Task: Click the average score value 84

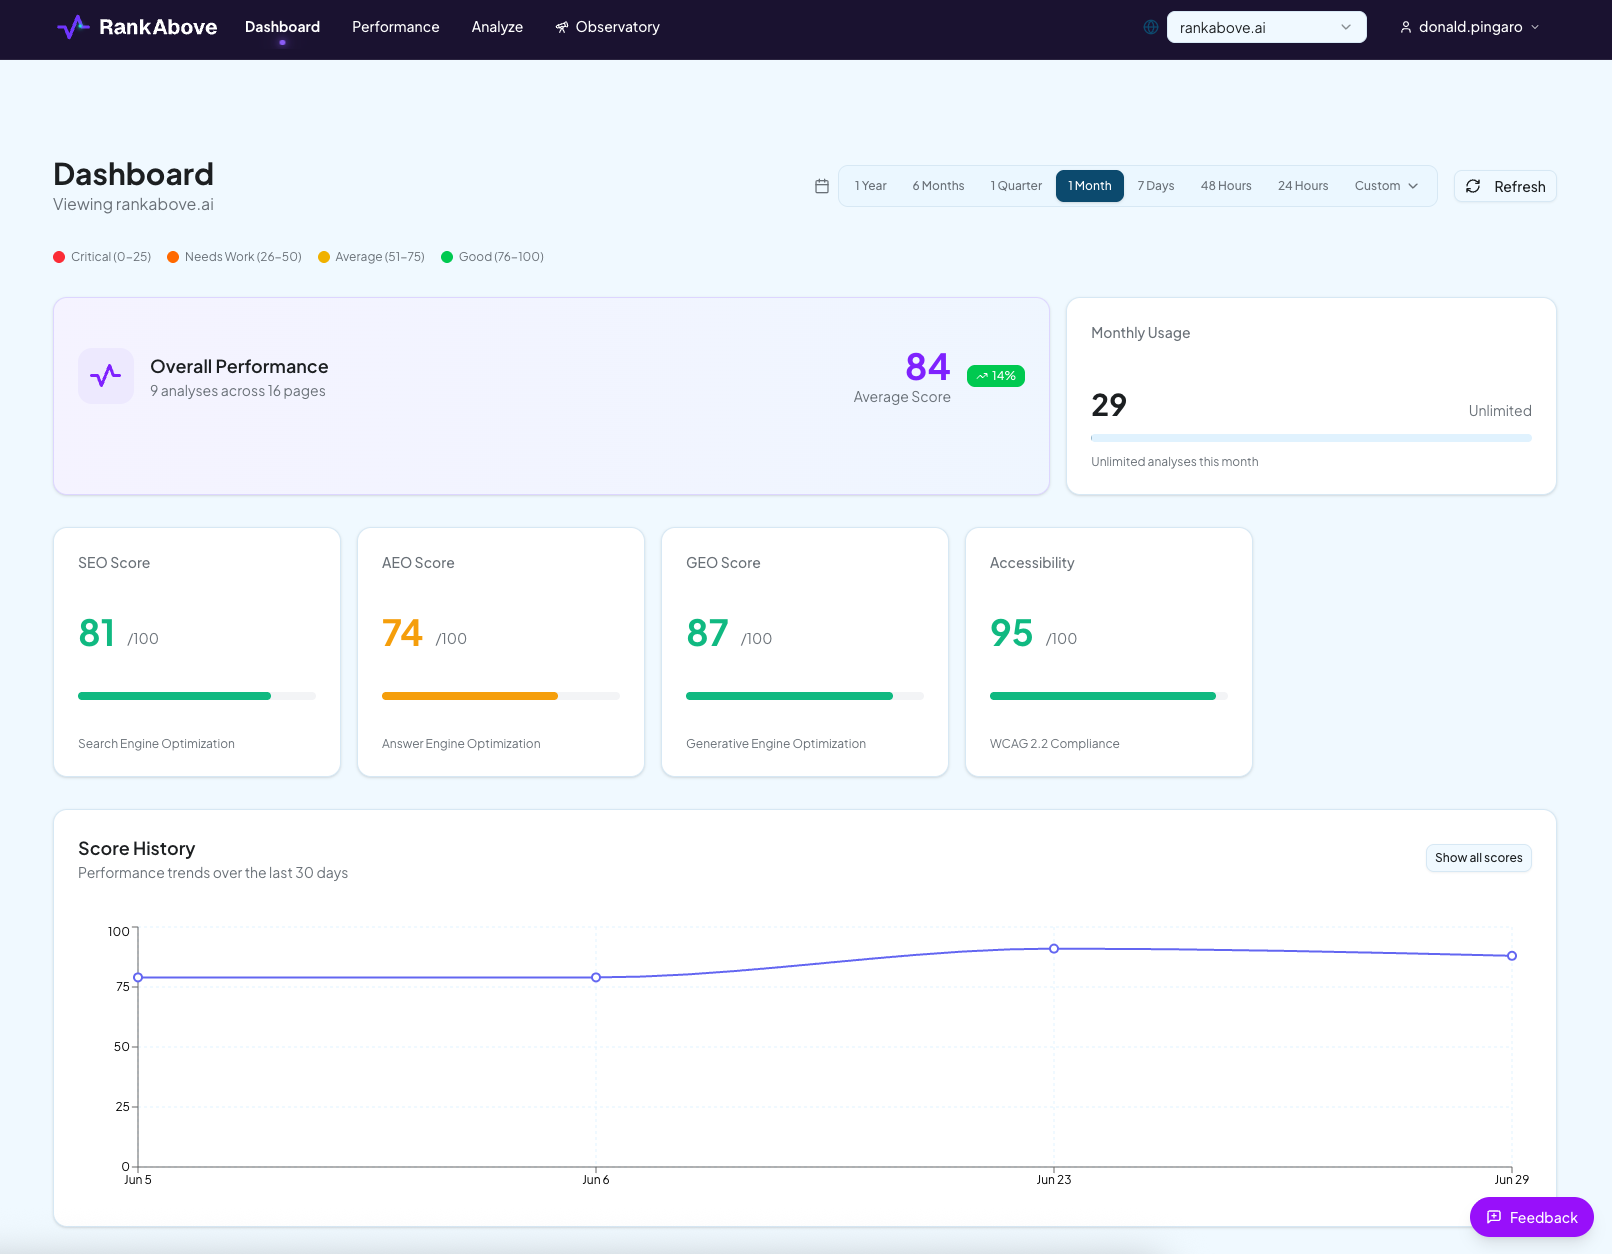Action: [x=928, y=367]
